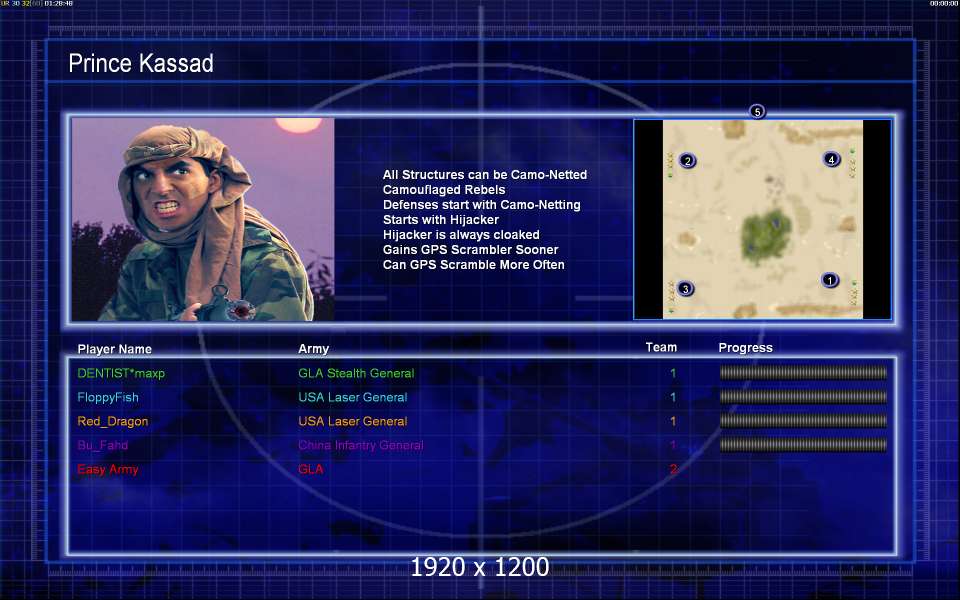Click 'All Structures can be Camo-Netted' line
The width and height of the screenshot is (960, 600).
(x=485, y=174)
